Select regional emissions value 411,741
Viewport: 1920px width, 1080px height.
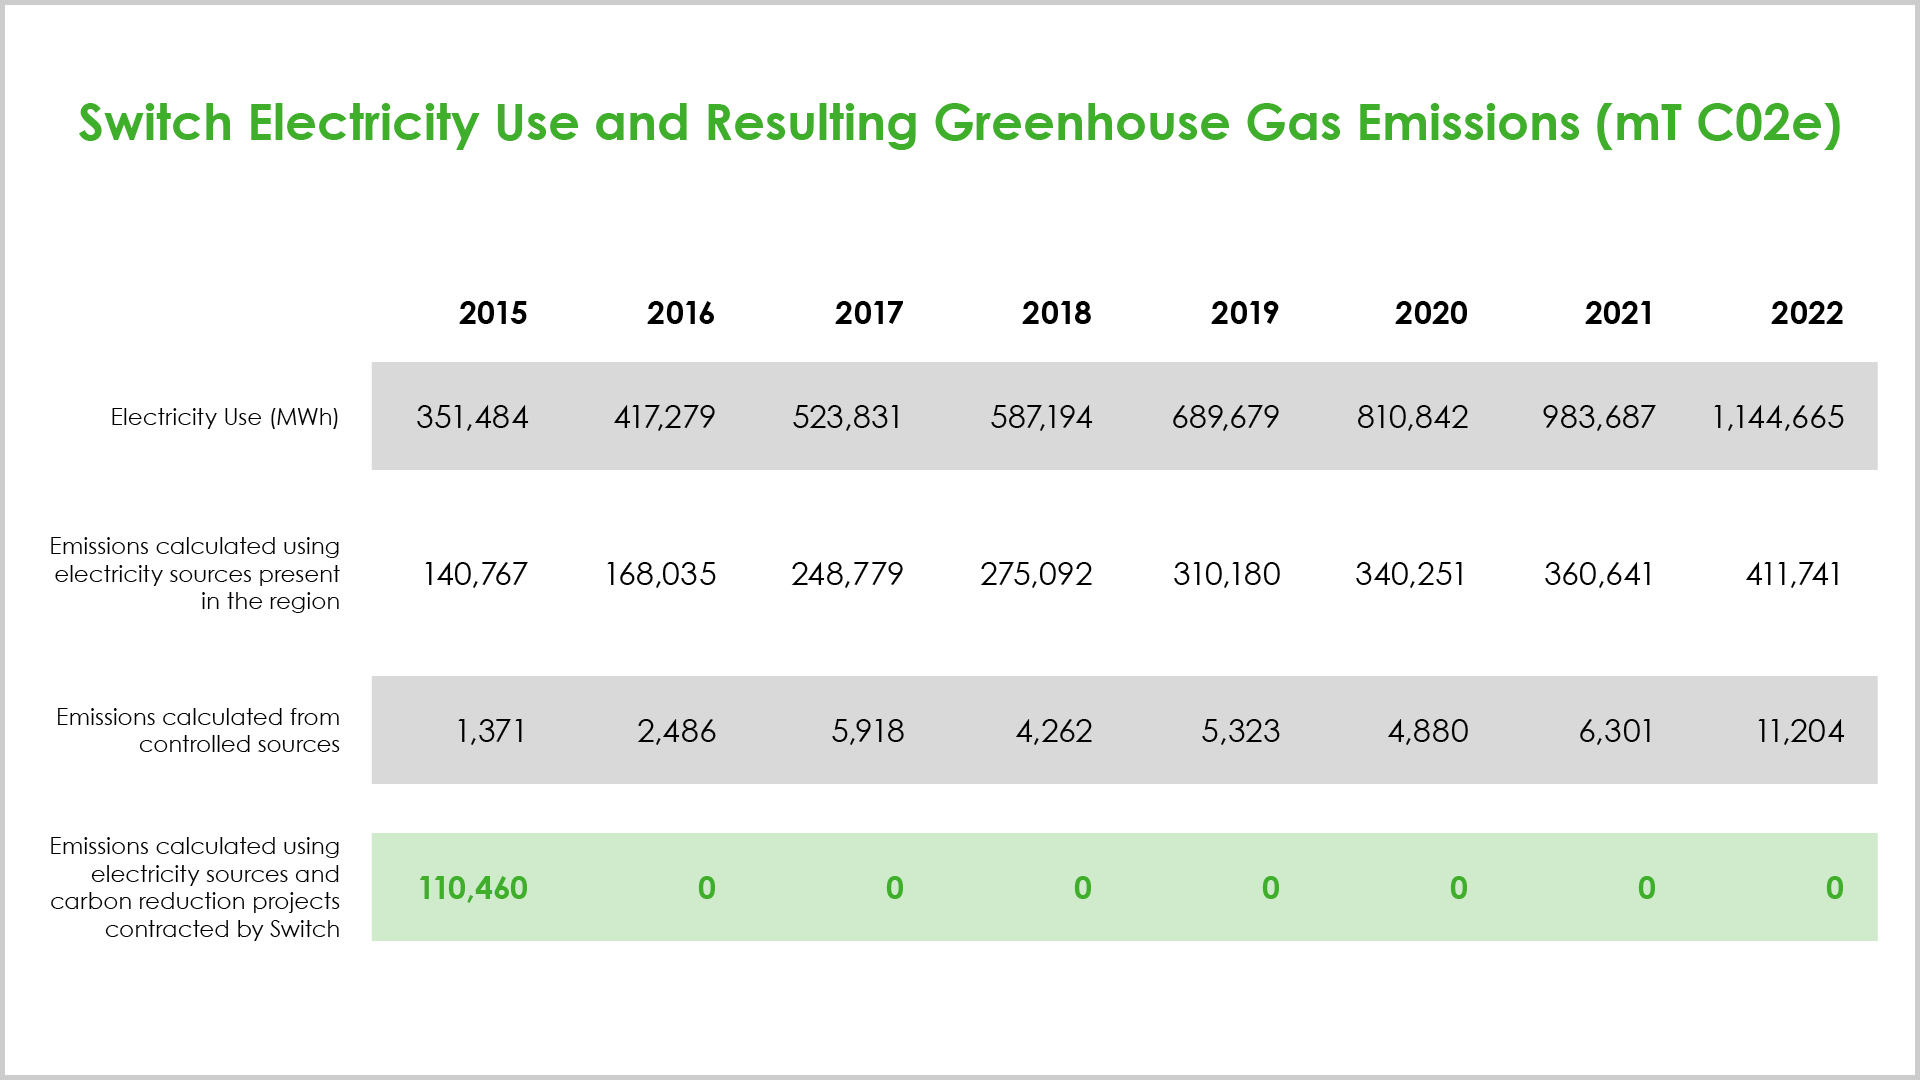point(1794,574)
